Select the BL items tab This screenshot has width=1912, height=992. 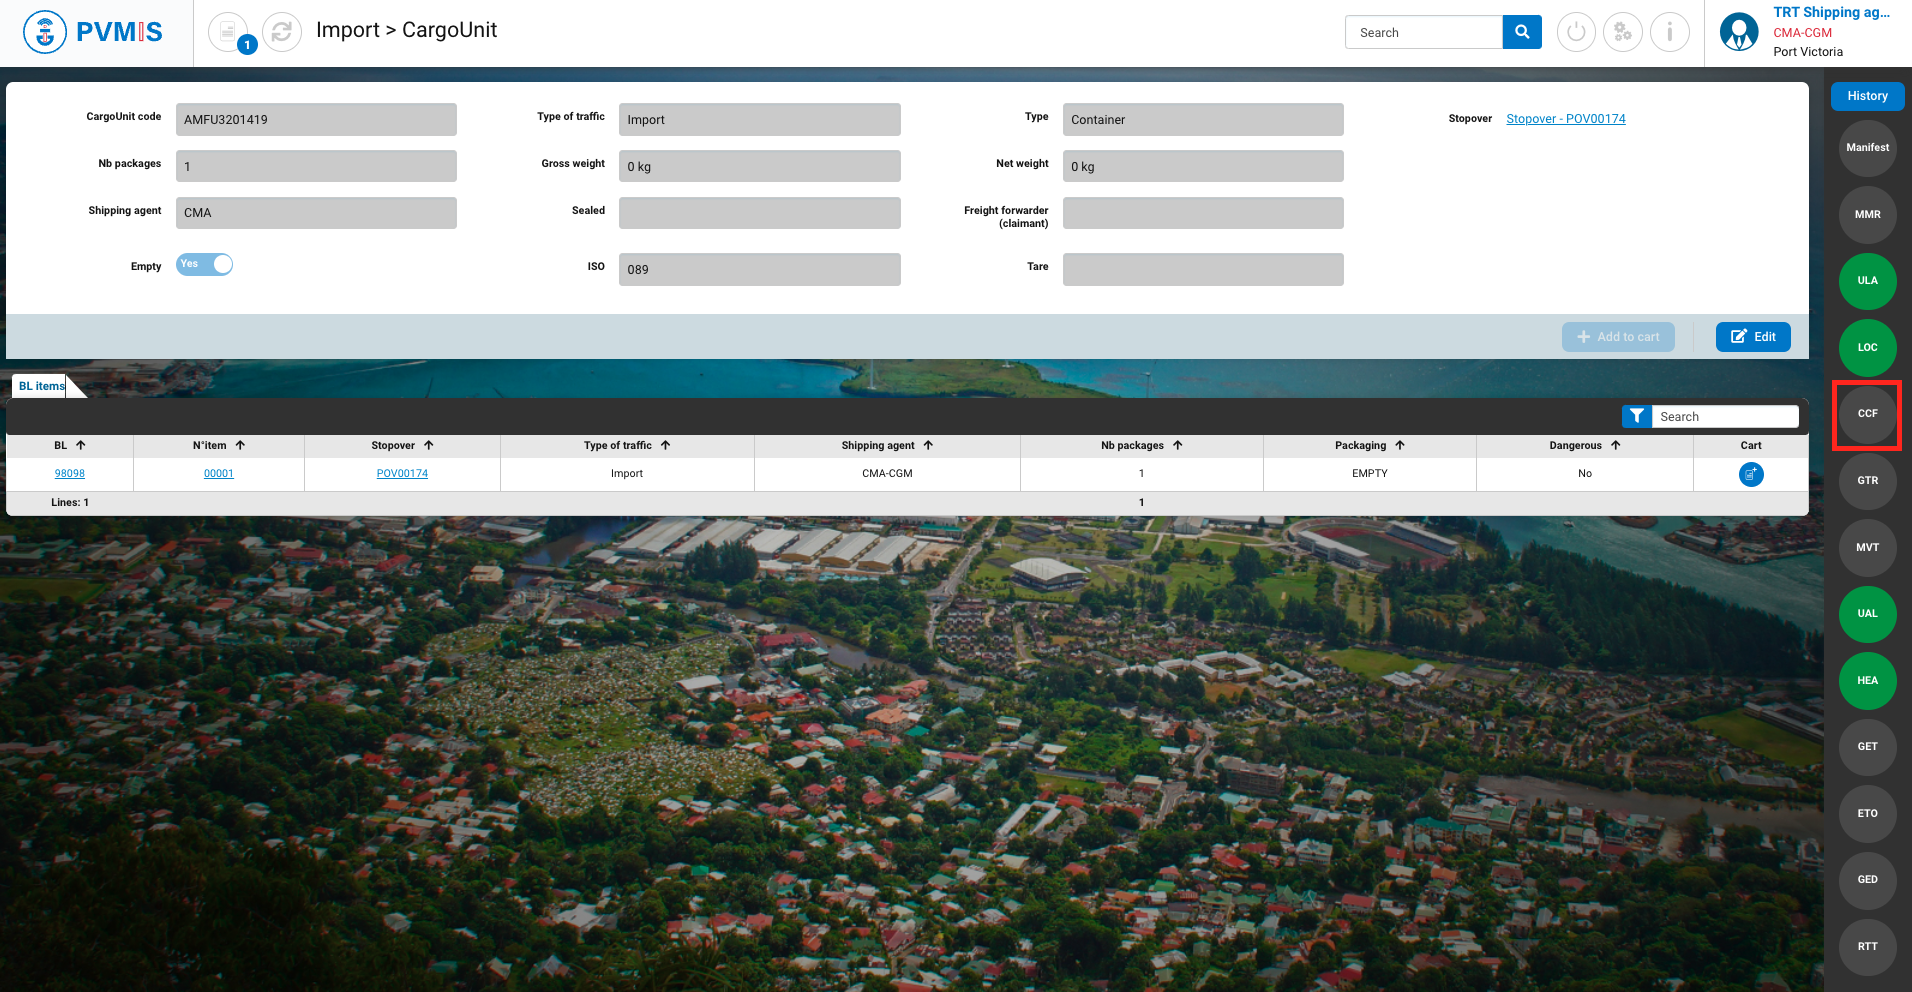[x=41, y=386]
